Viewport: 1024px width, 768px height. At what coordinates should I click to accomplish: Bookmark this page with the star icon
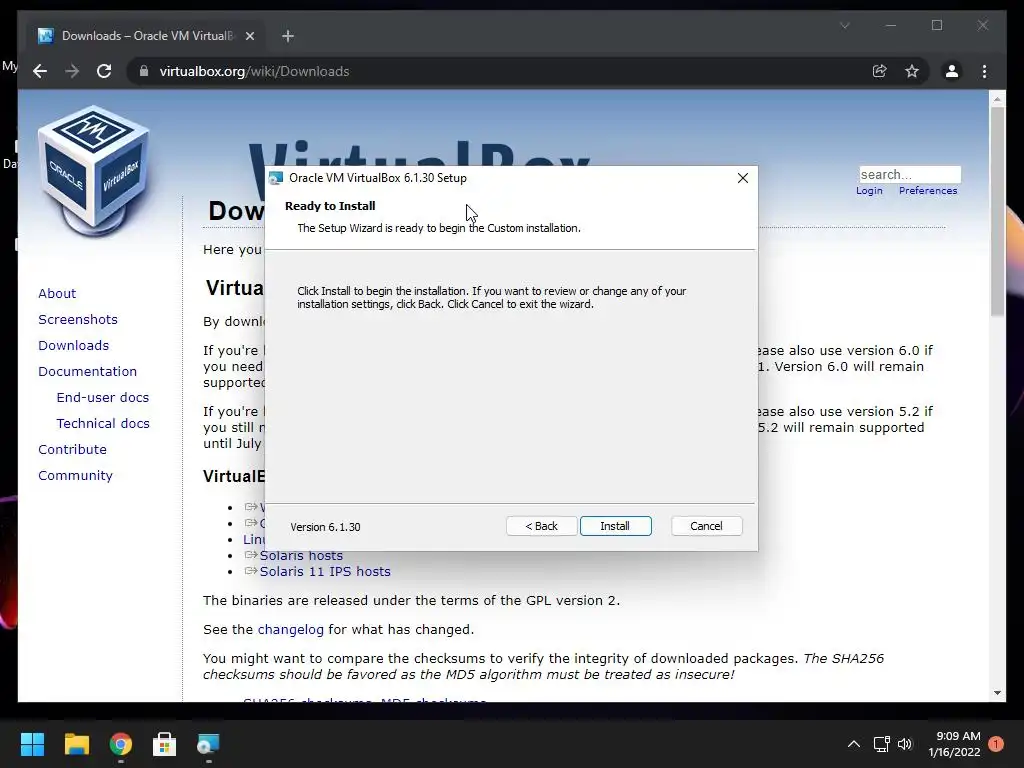pyautogui.click(x=912, y=71)
